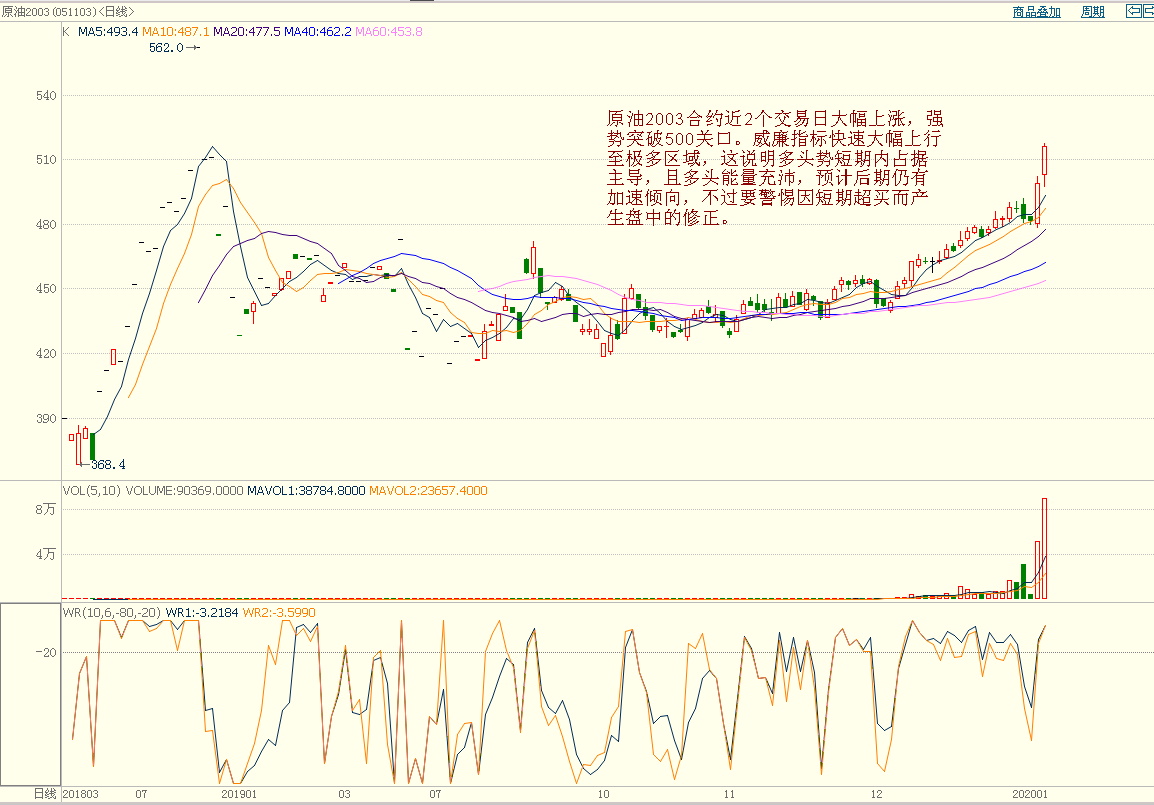The height and width of the screenshot is (805, 1154).
Task: Click the 商品叠加 link
Action: (x=1036, y=12)
